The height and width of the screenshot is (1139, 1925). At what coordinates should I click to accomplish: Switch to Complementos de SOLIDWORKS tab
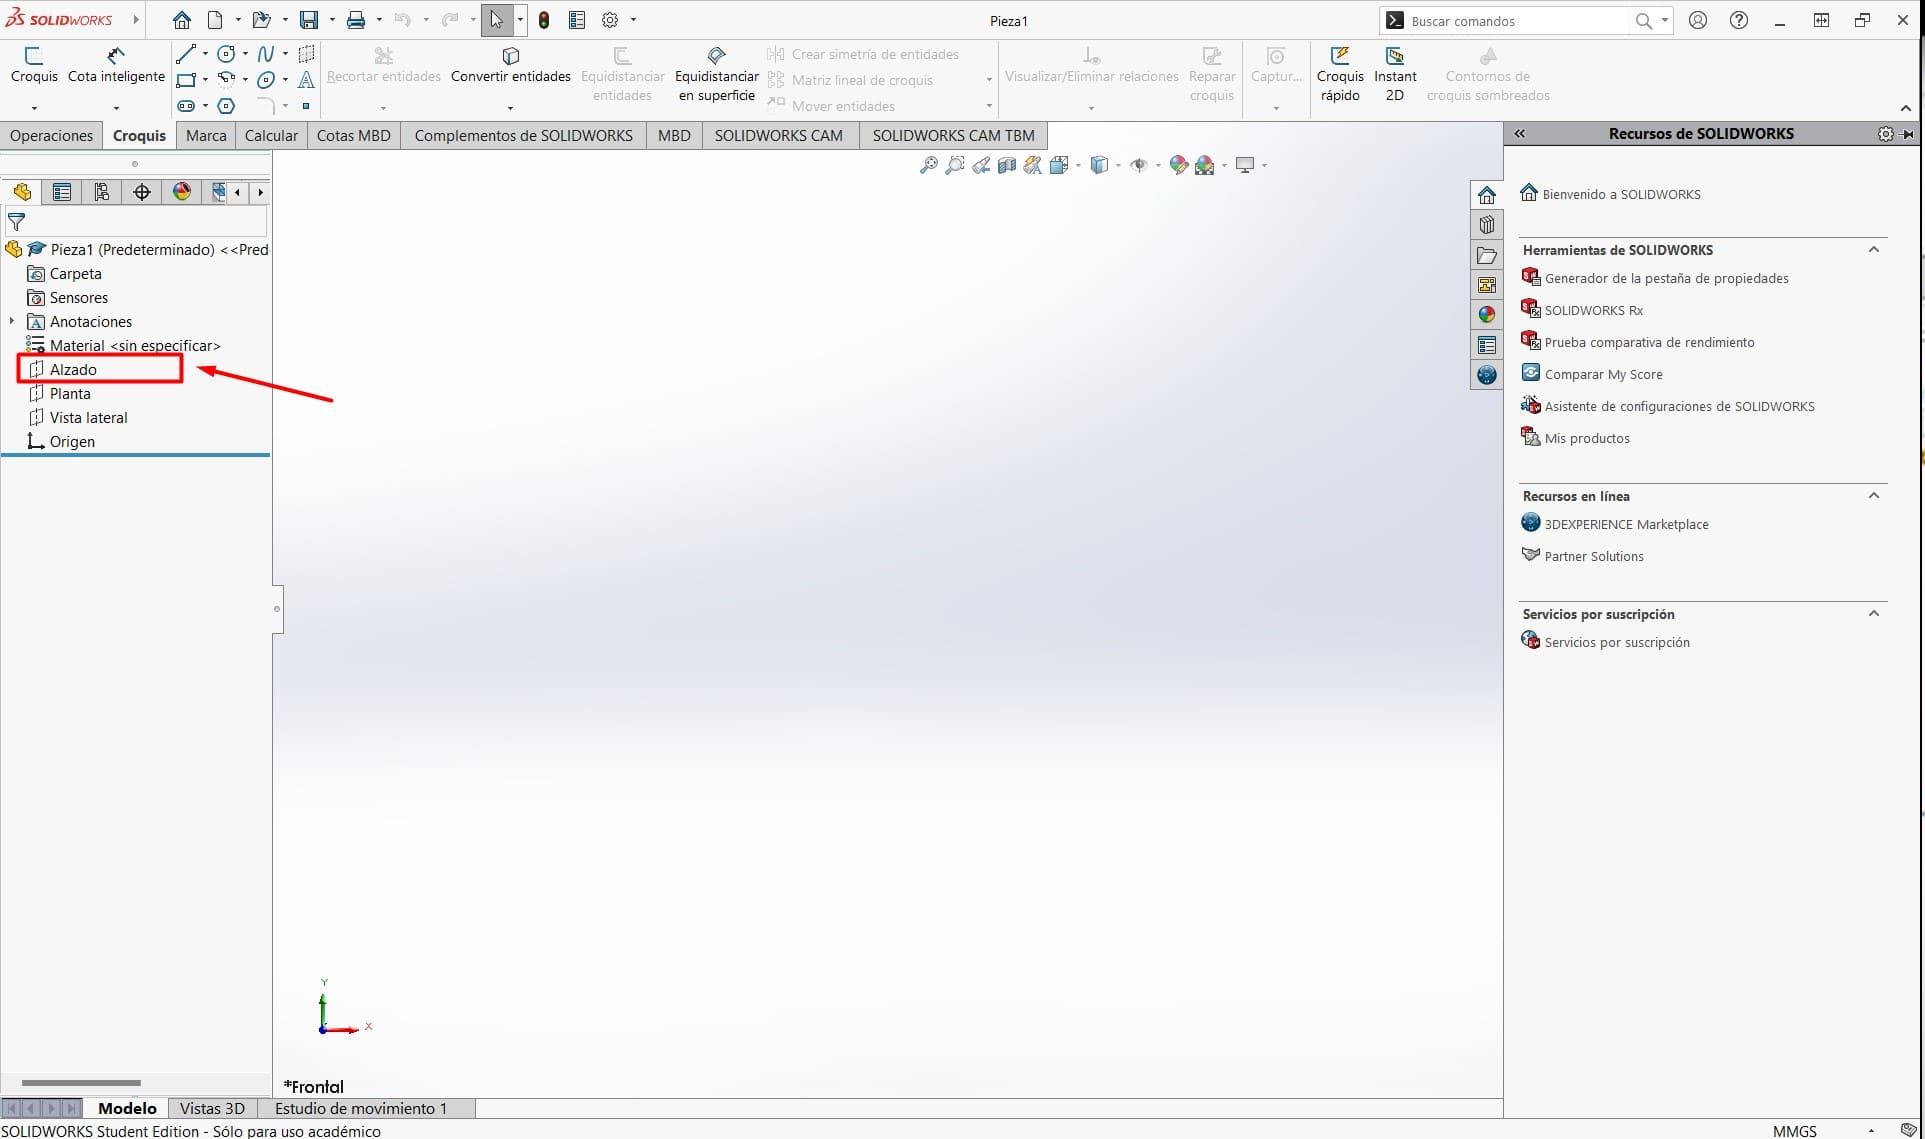pyautogui.click(x=523, y=136)
